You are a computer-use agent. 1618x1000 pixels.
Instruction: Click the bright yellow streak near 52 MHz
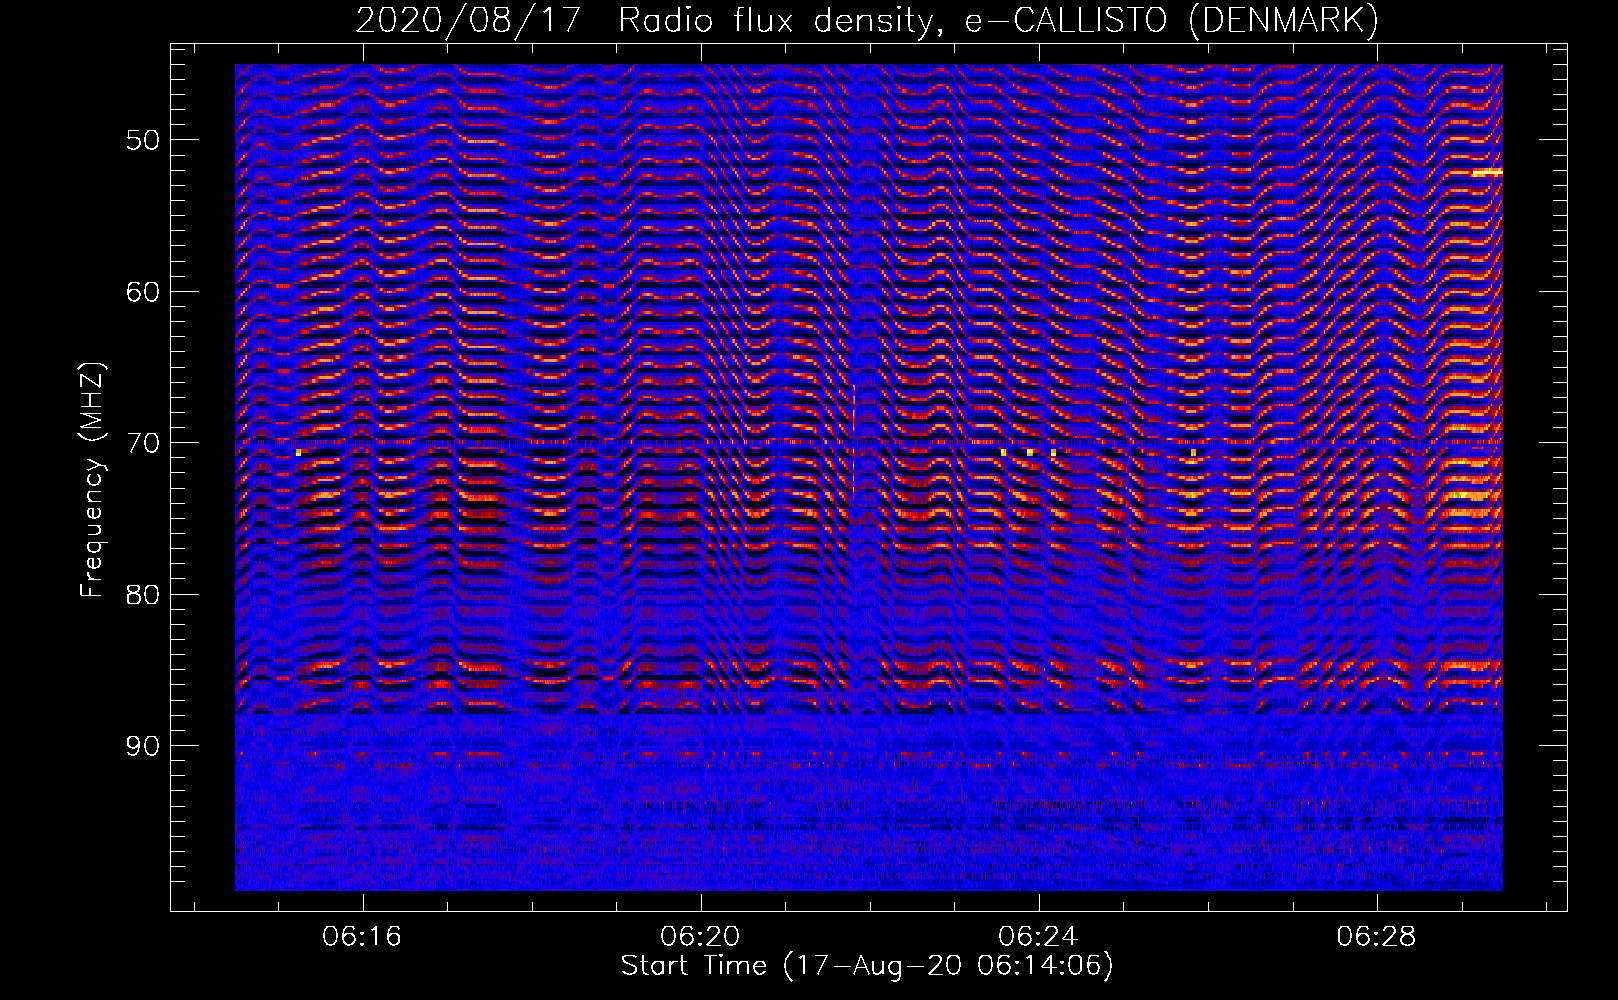[x=1487, y=172]
